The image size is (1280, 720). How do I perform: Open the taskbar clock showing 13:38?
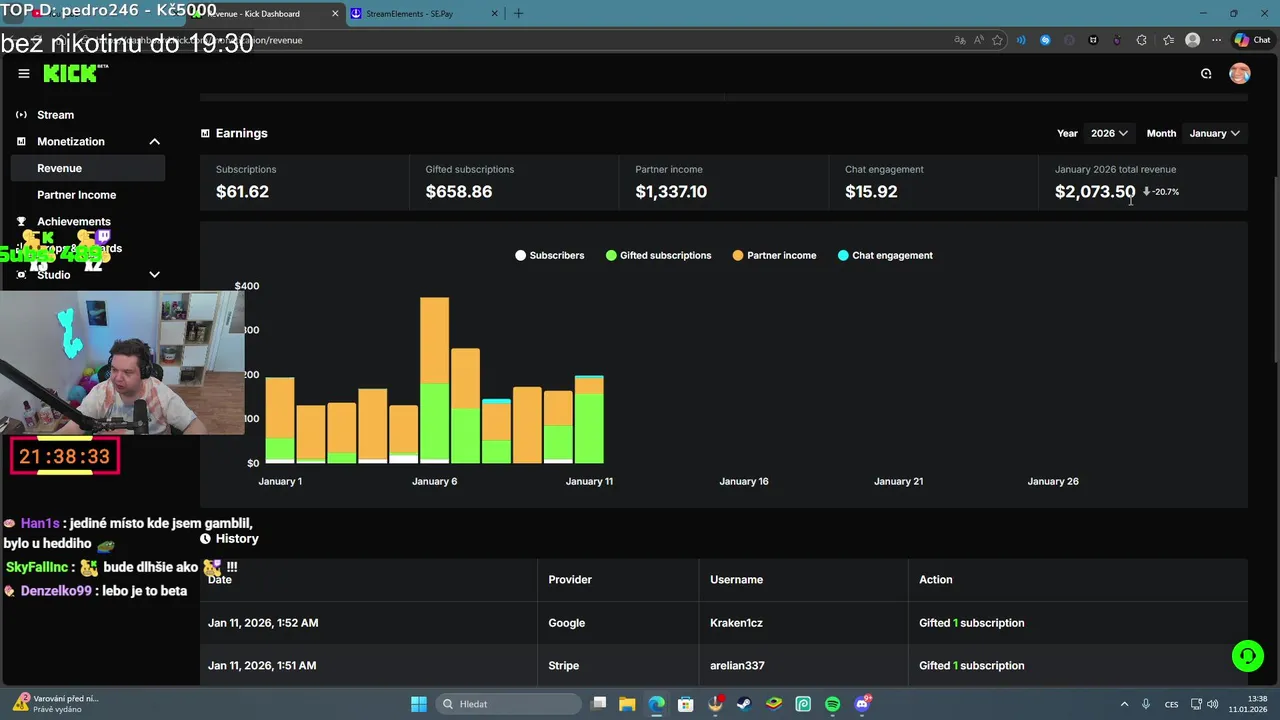1250,704
